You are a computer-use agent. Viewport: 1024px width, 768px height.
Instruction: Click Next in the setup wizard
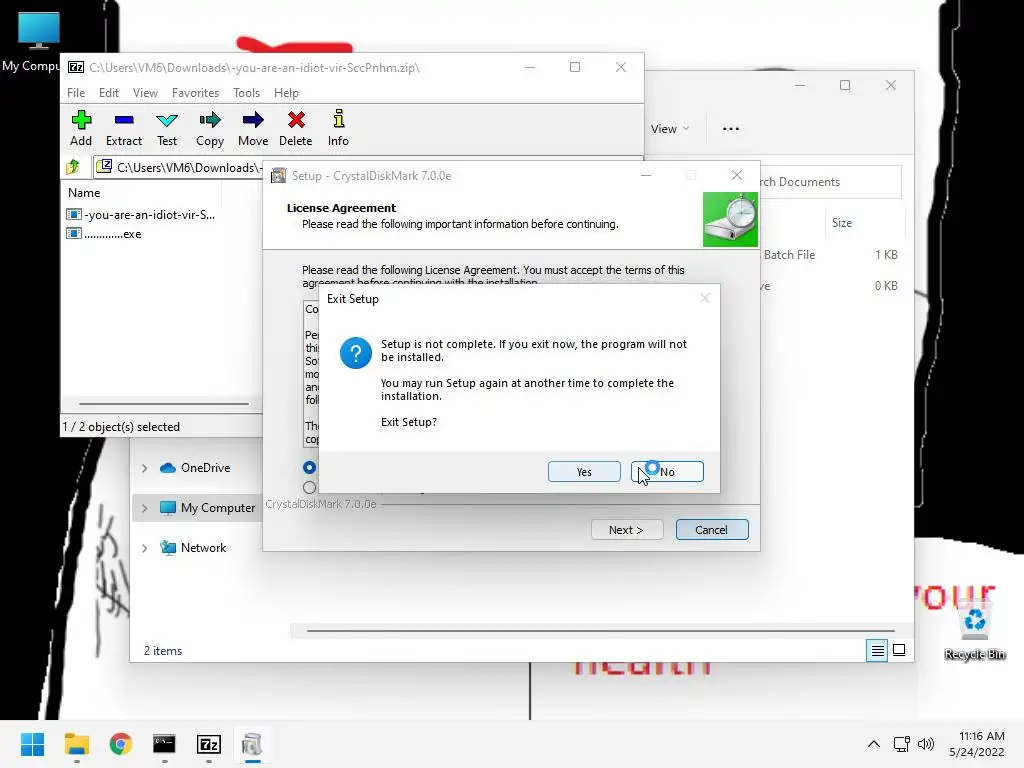pyautogui.click(x=626, y=530)
